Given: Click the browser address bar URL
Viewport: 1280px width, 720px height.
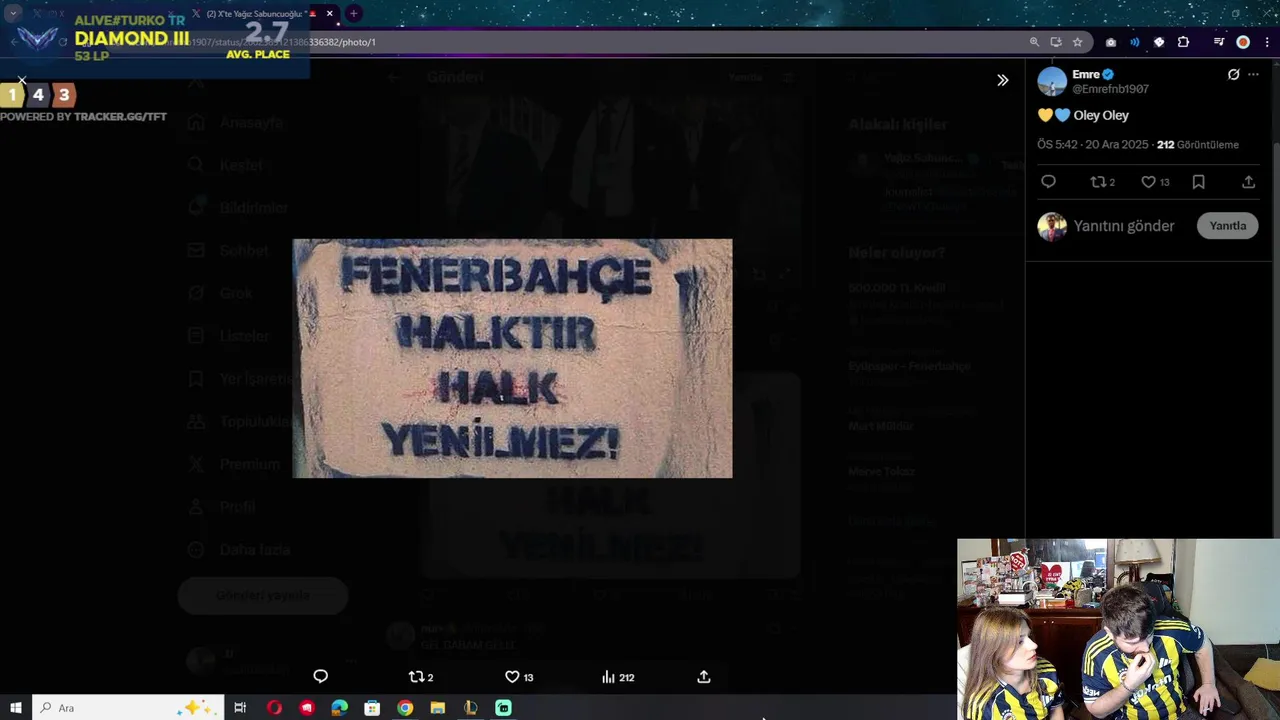Looking at the screenshot, I should (x=600, y=42).
